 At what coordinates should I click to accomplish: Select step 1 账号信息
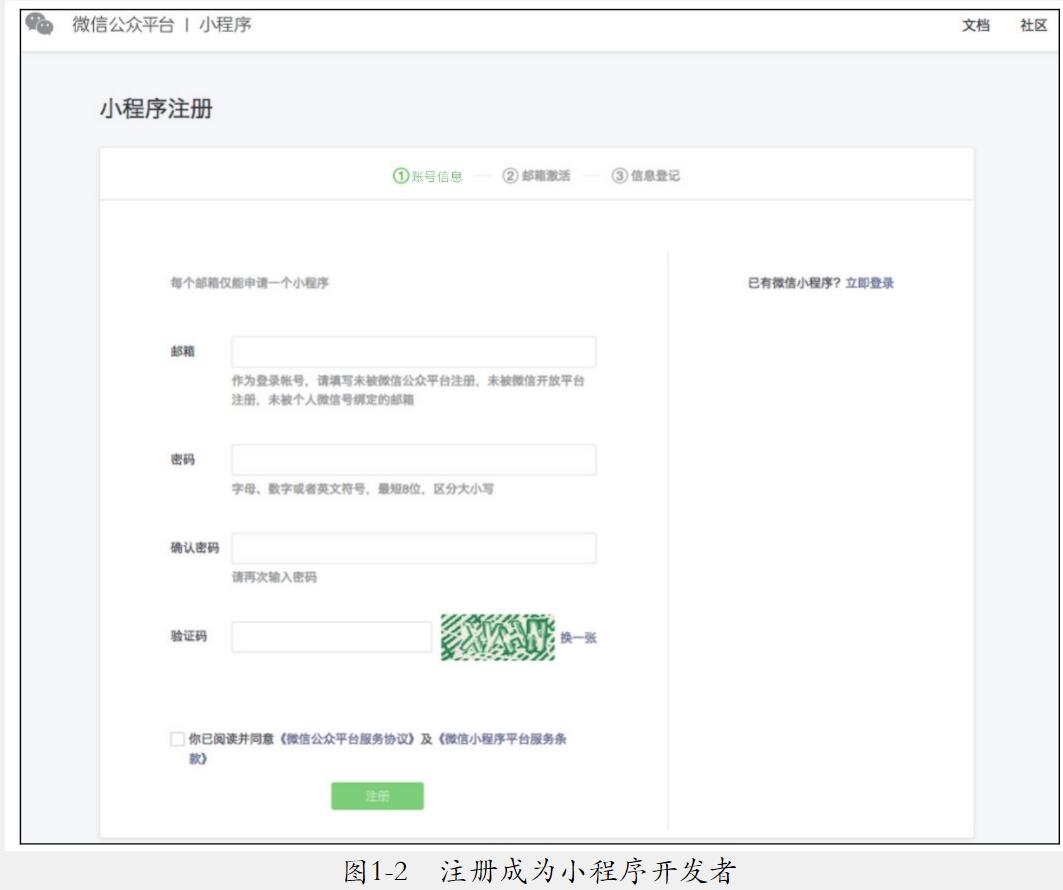click(x=428, y=176)
